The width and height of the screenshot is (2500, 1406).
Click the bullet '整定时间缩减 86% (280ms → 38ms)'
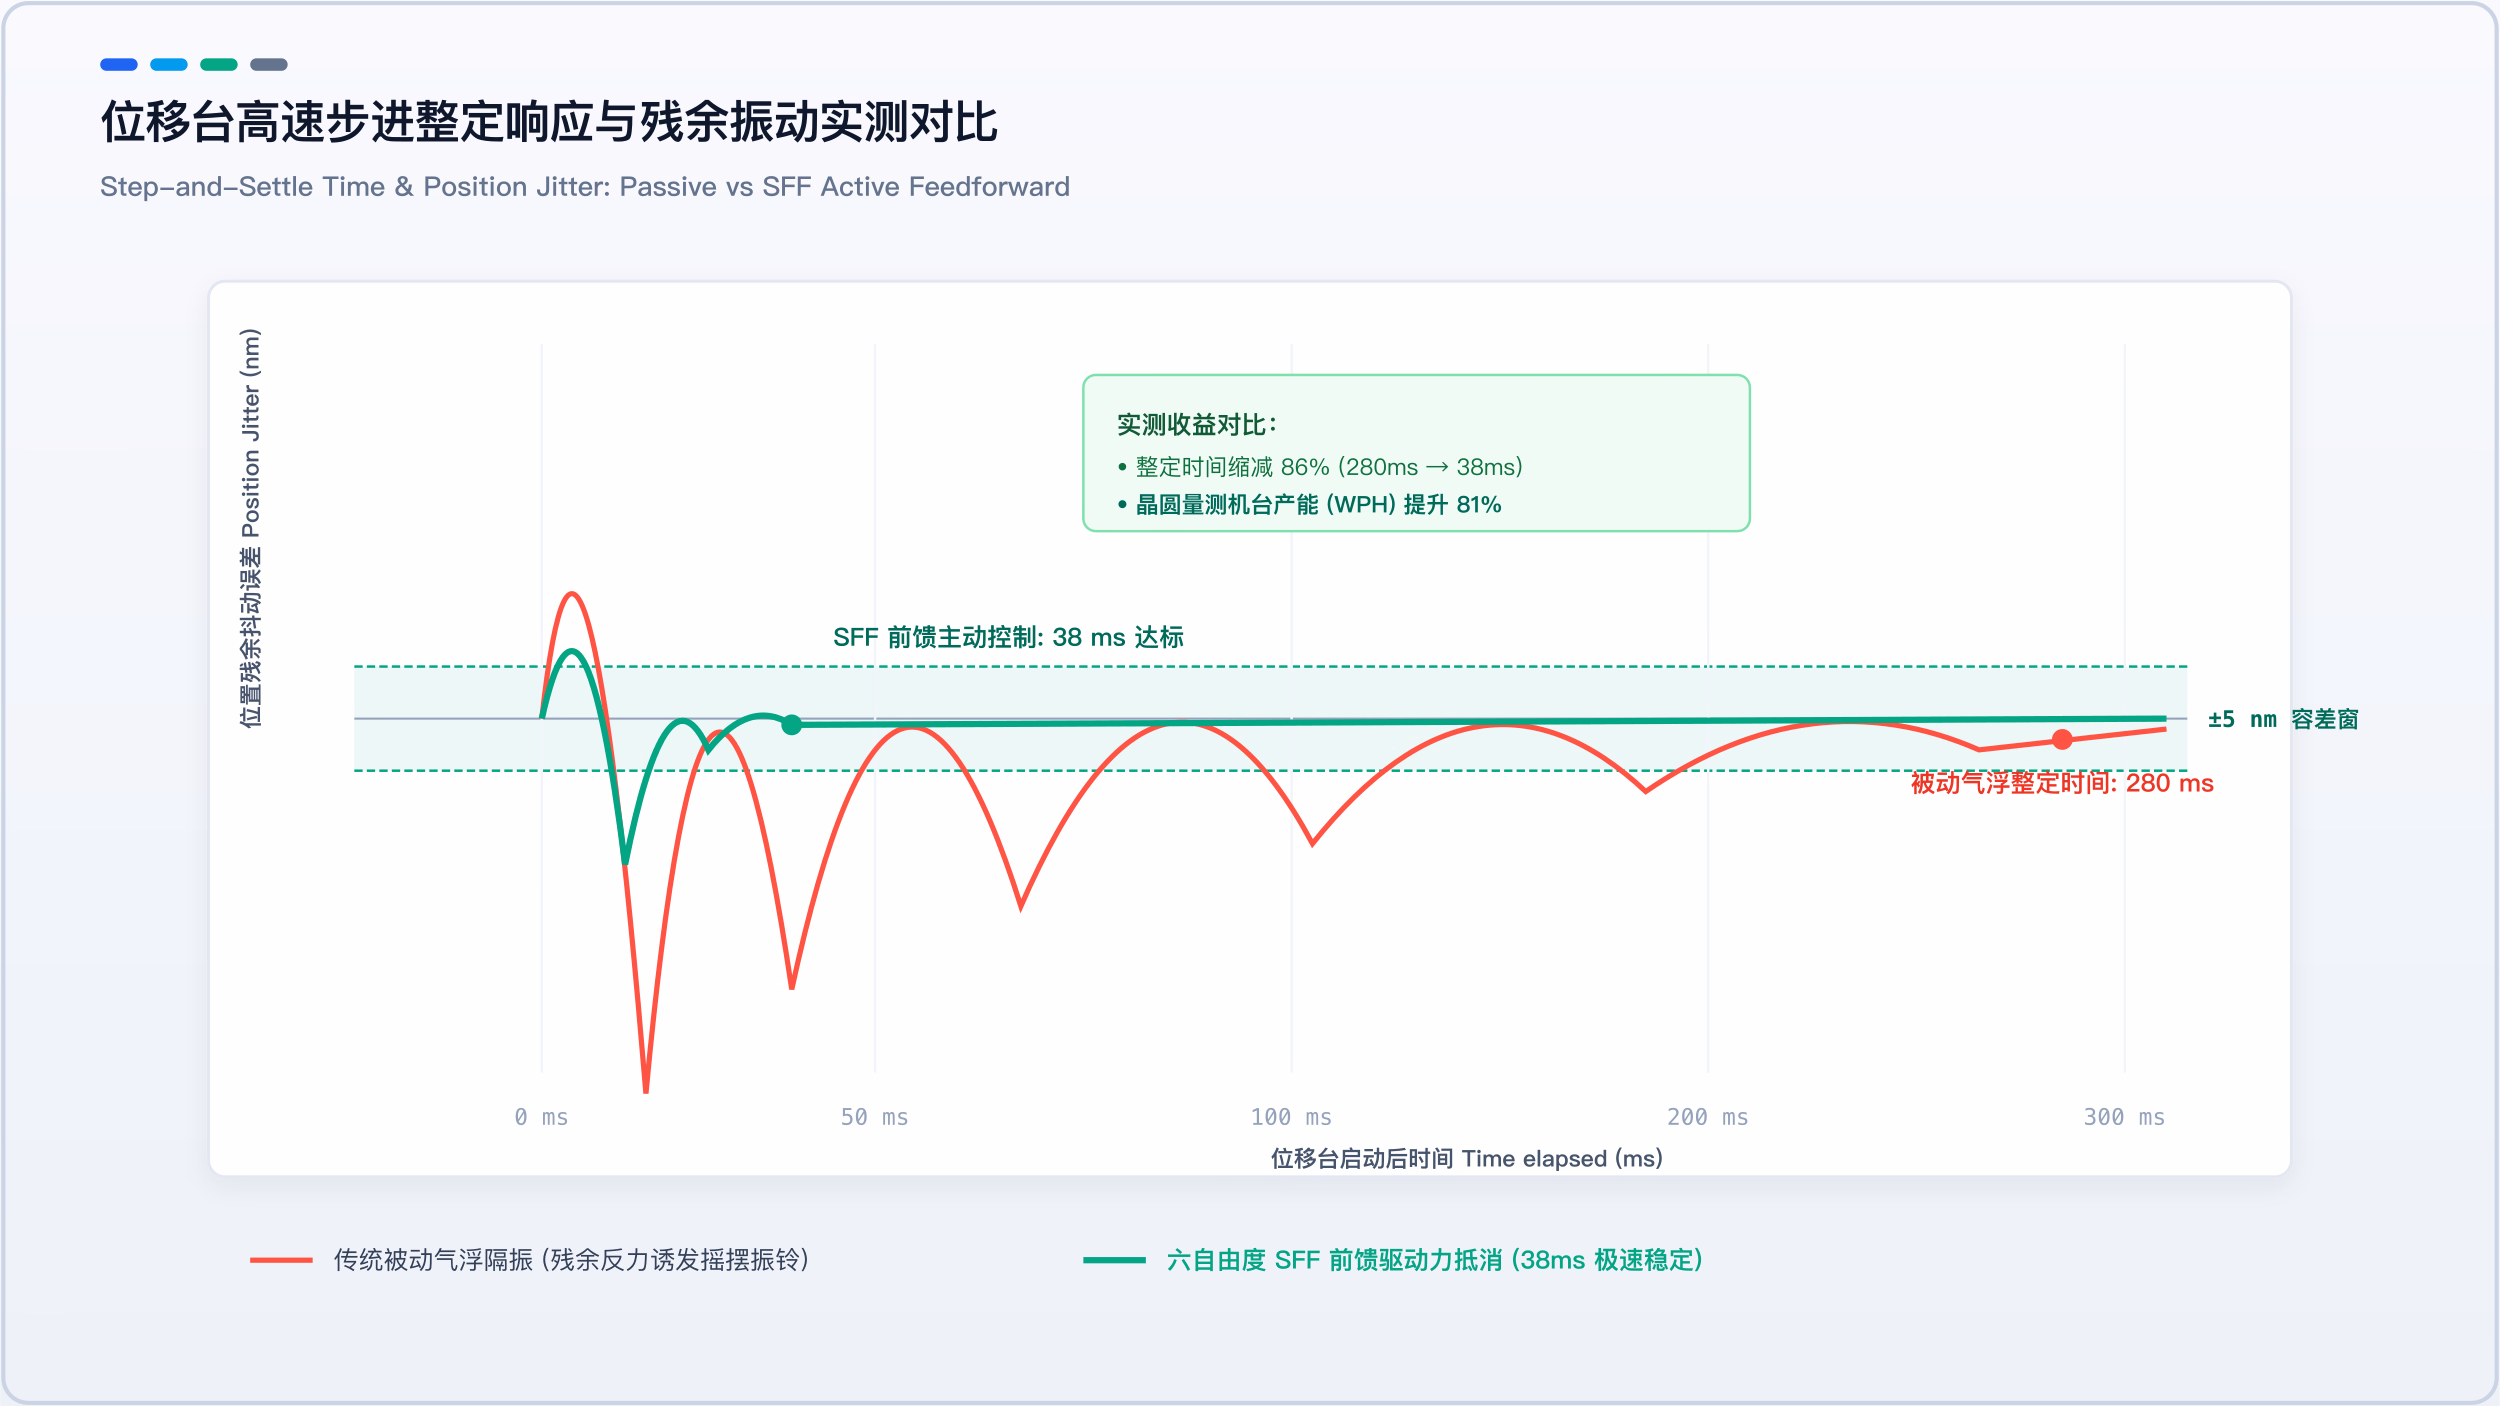click(1320, 467)
